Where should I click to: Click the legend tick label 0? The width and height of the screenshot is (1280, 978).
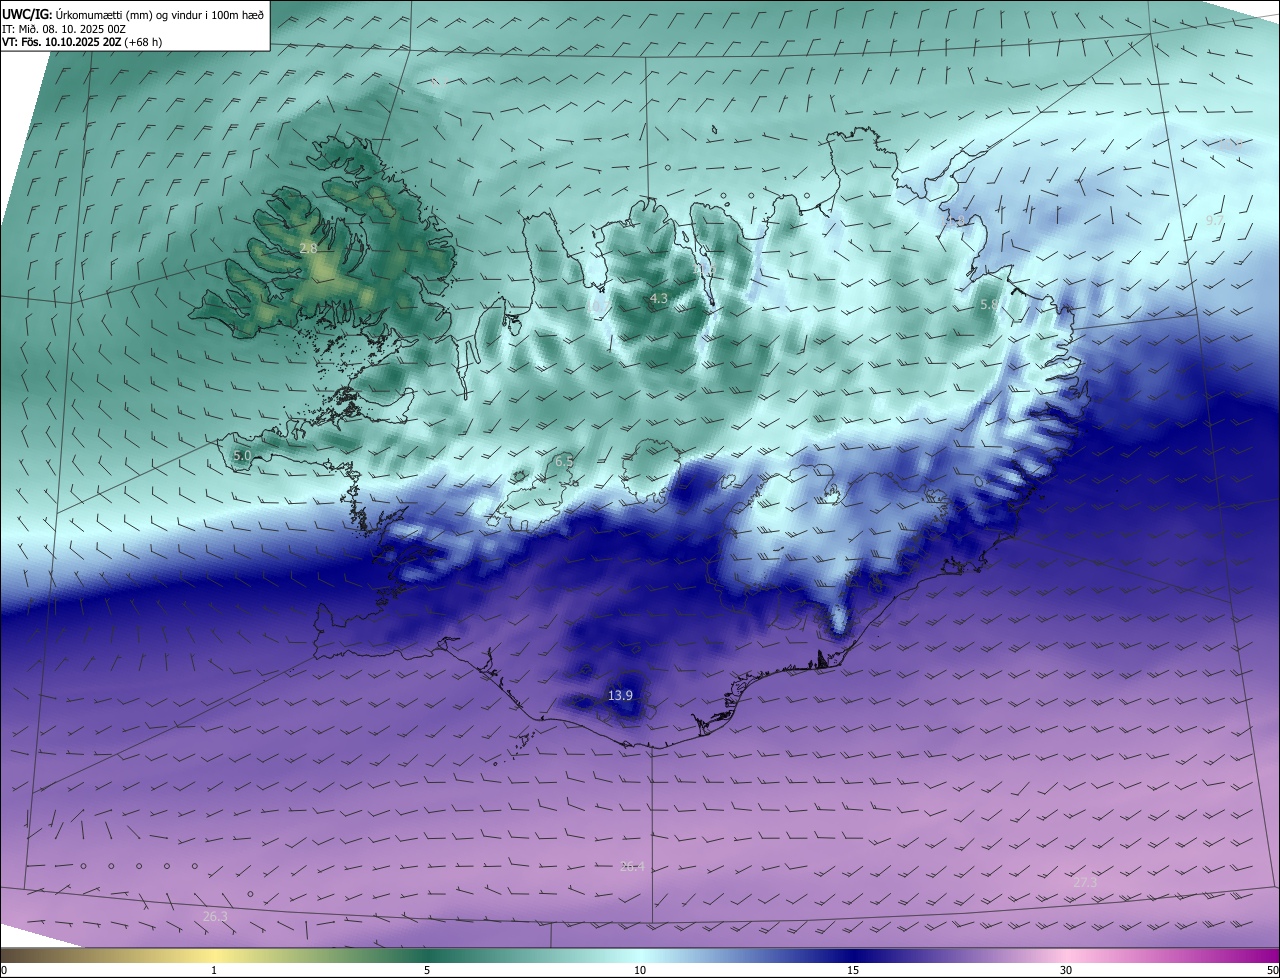(x=4, y=970)
